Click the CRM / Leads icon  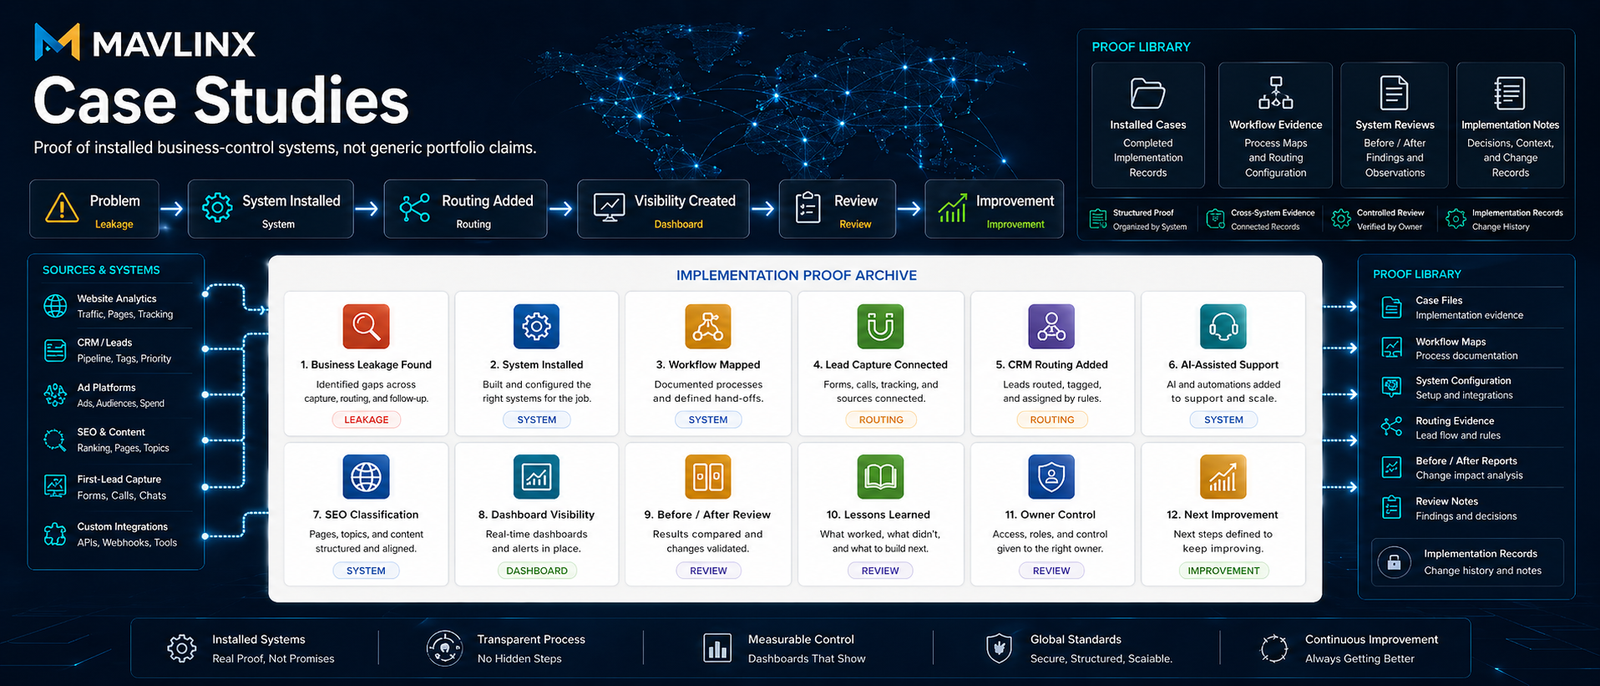tap(55, 350)
